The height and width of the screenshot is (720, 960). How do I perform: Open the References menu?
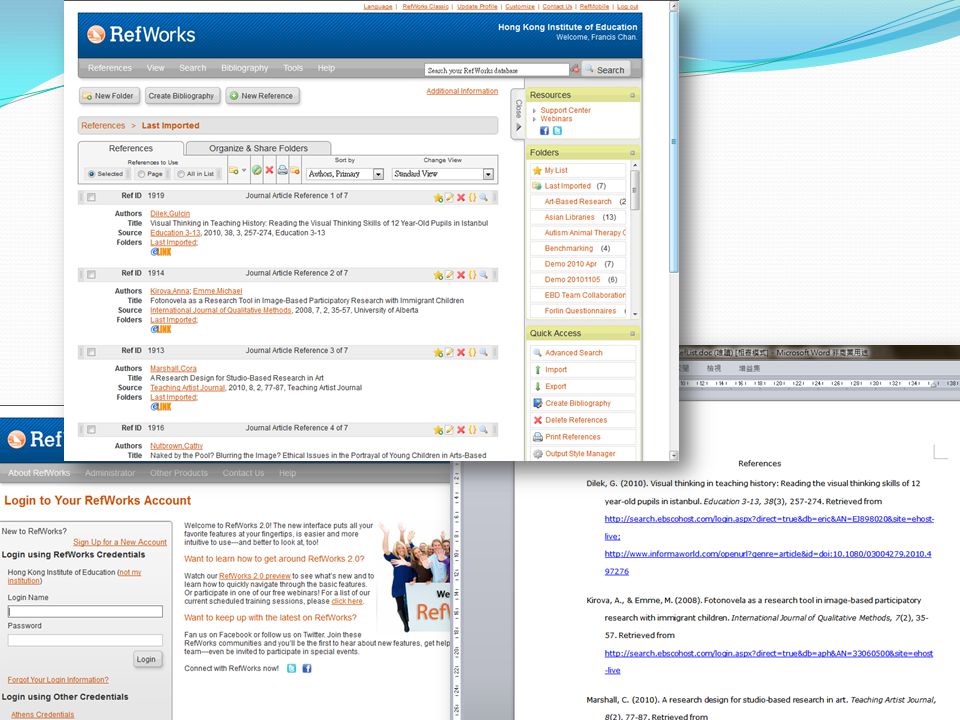pos(110,68)
